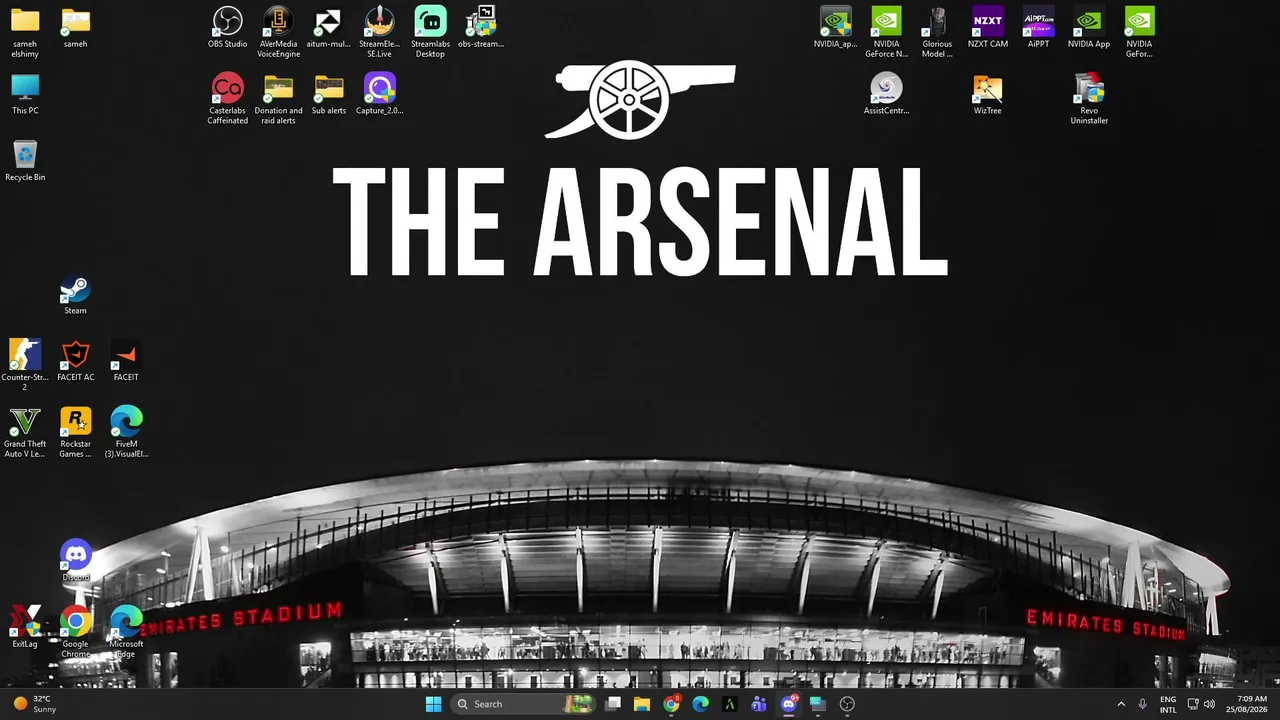Image resolution: width=1280 pixels, height=720 pixels.
Task: Open Chrome from the taskbar
Action: (x=671, y=704)
